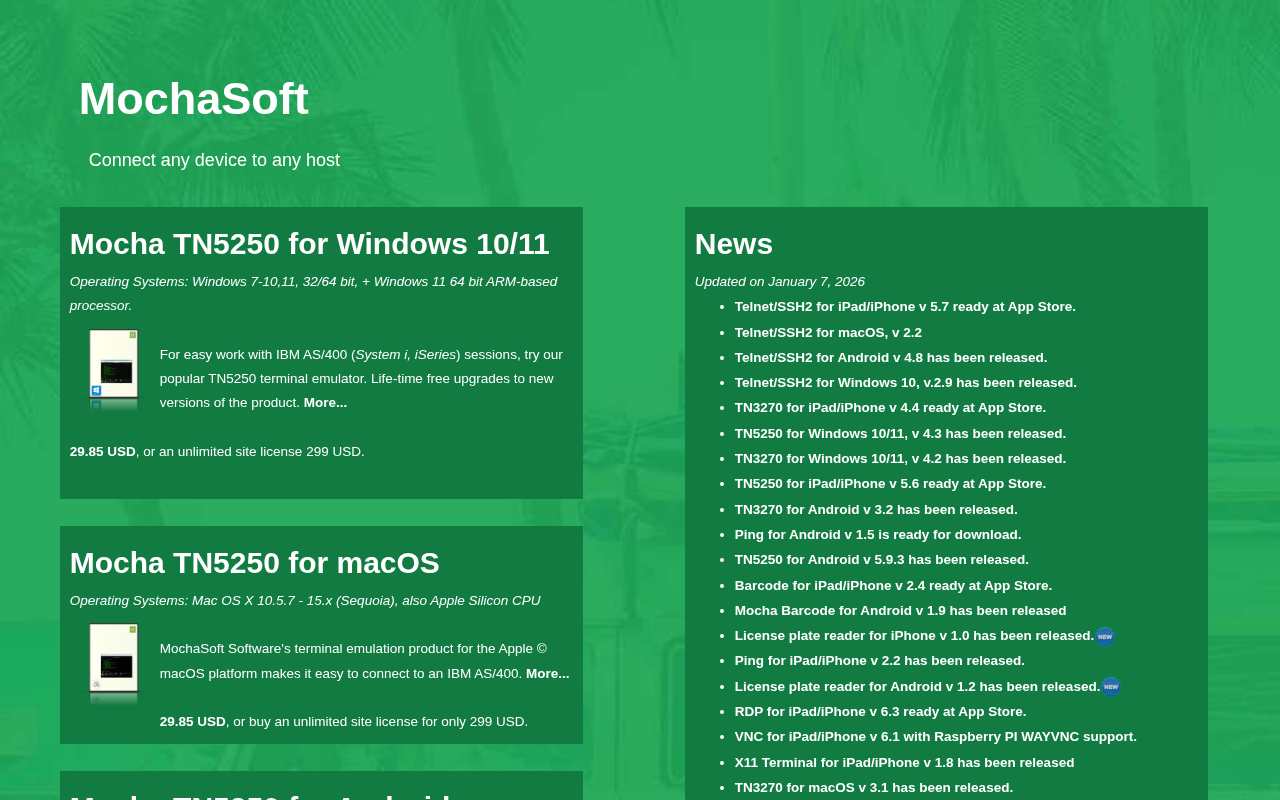Image resolution: width=1280 pixels, height=800 pixels.
Task: View VNC for iPad/iPhone v 6.1 WAYVNC news
Action: 934,737
